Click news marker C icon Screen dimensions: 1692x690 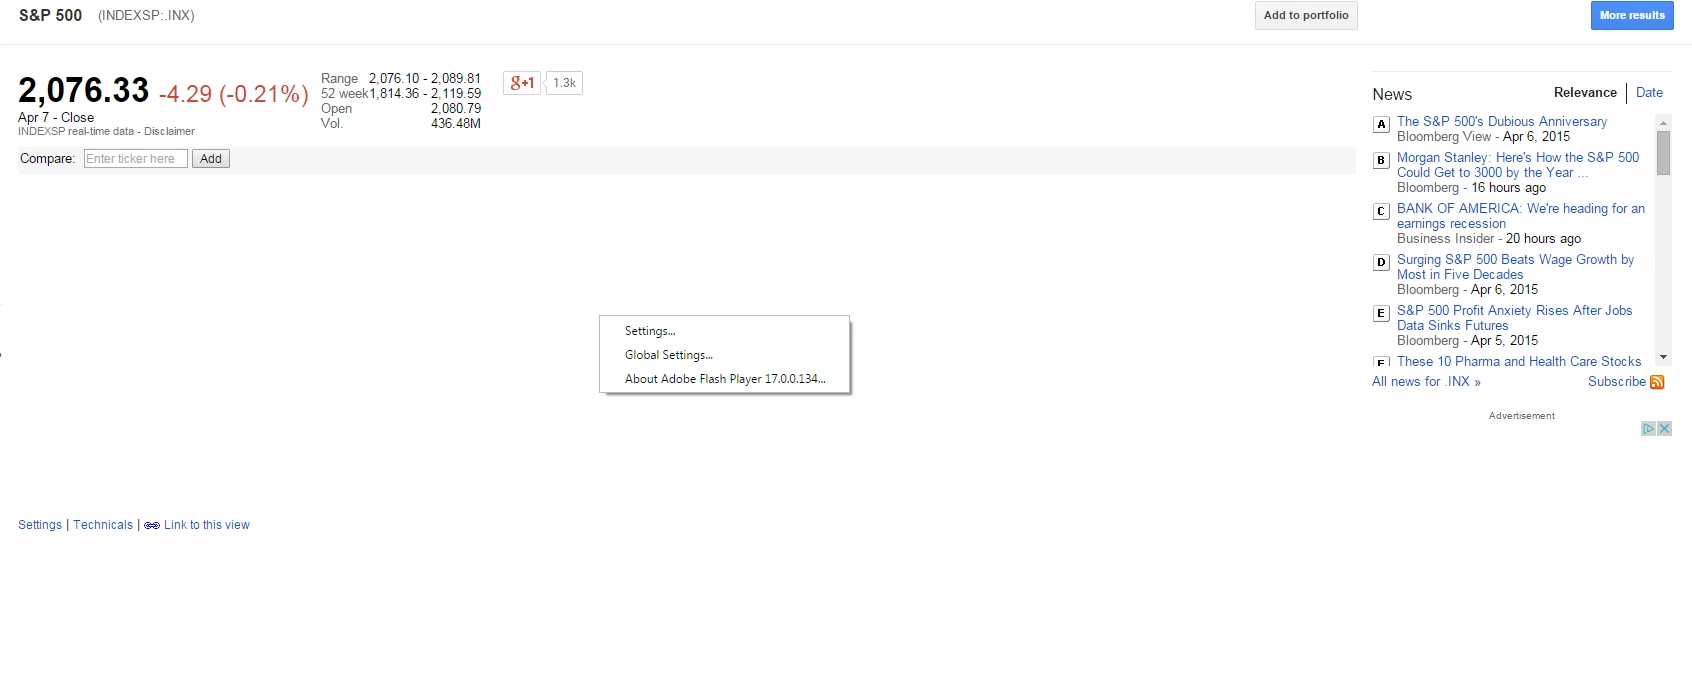(1381, 211)
